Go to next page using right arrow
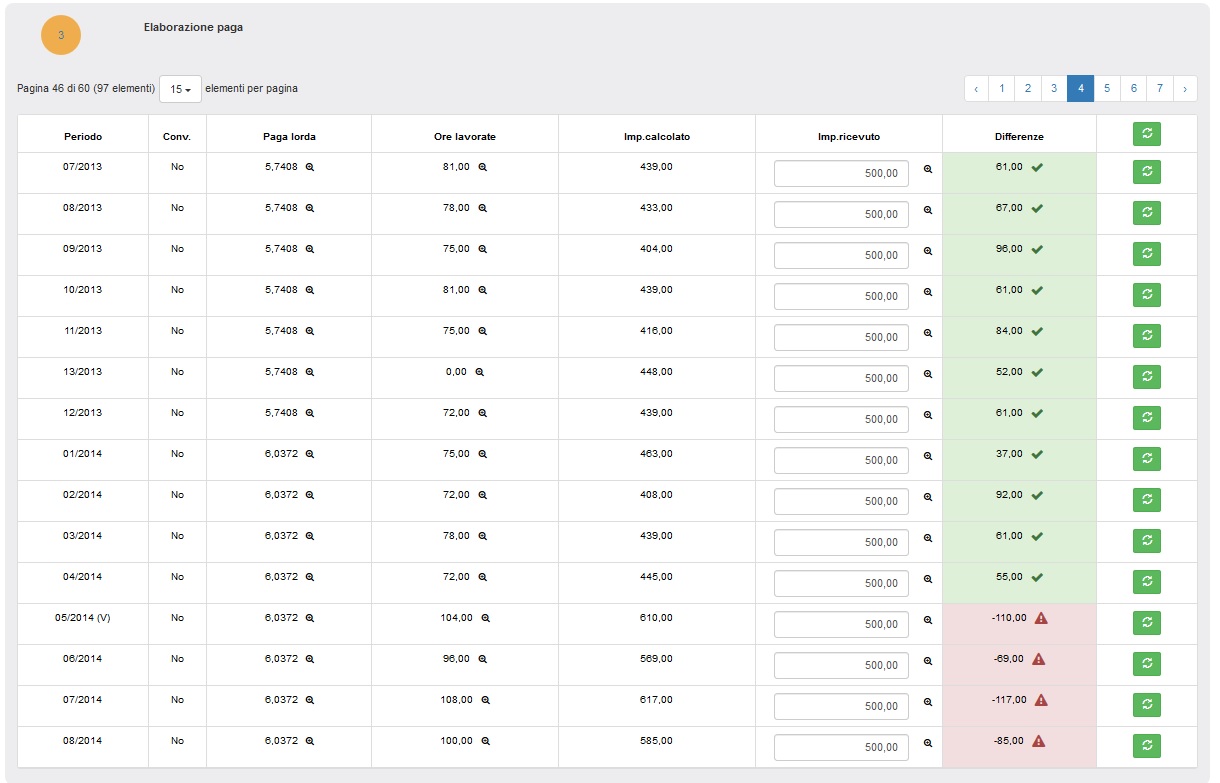Viewport: 1220px width, 783px height. point(1185,89)
